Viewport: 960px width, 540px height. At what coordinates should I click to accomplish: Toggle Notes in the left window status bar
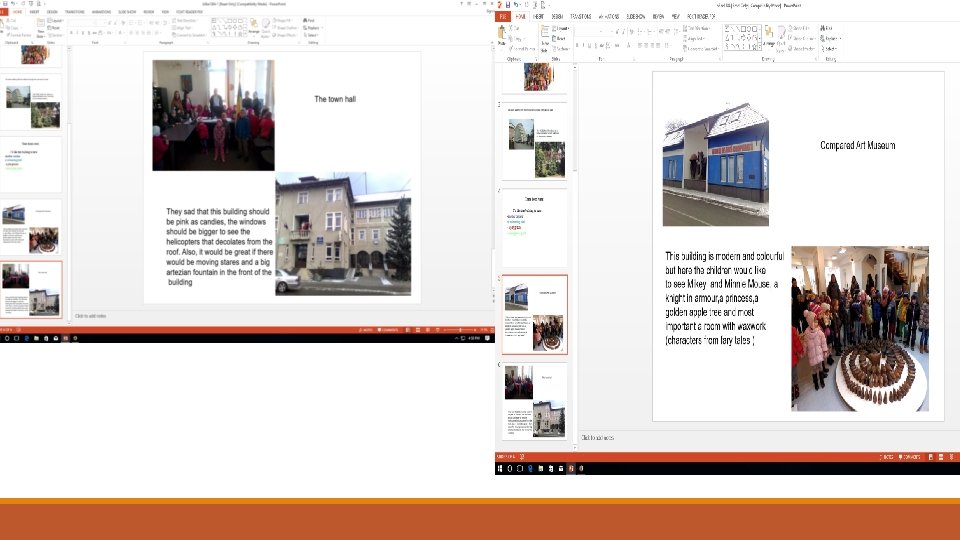(367, 330)
